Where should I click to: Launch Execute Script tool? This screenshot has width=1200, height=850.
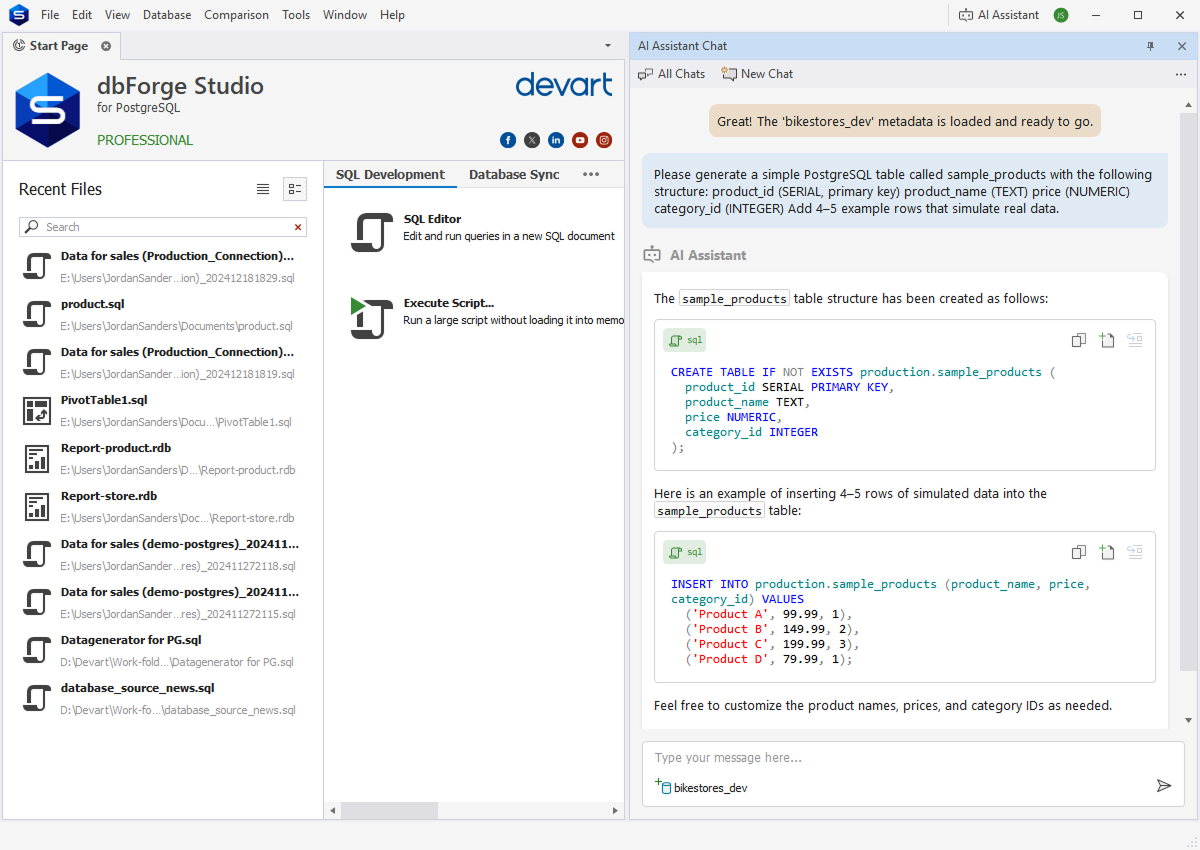(448, 303)
